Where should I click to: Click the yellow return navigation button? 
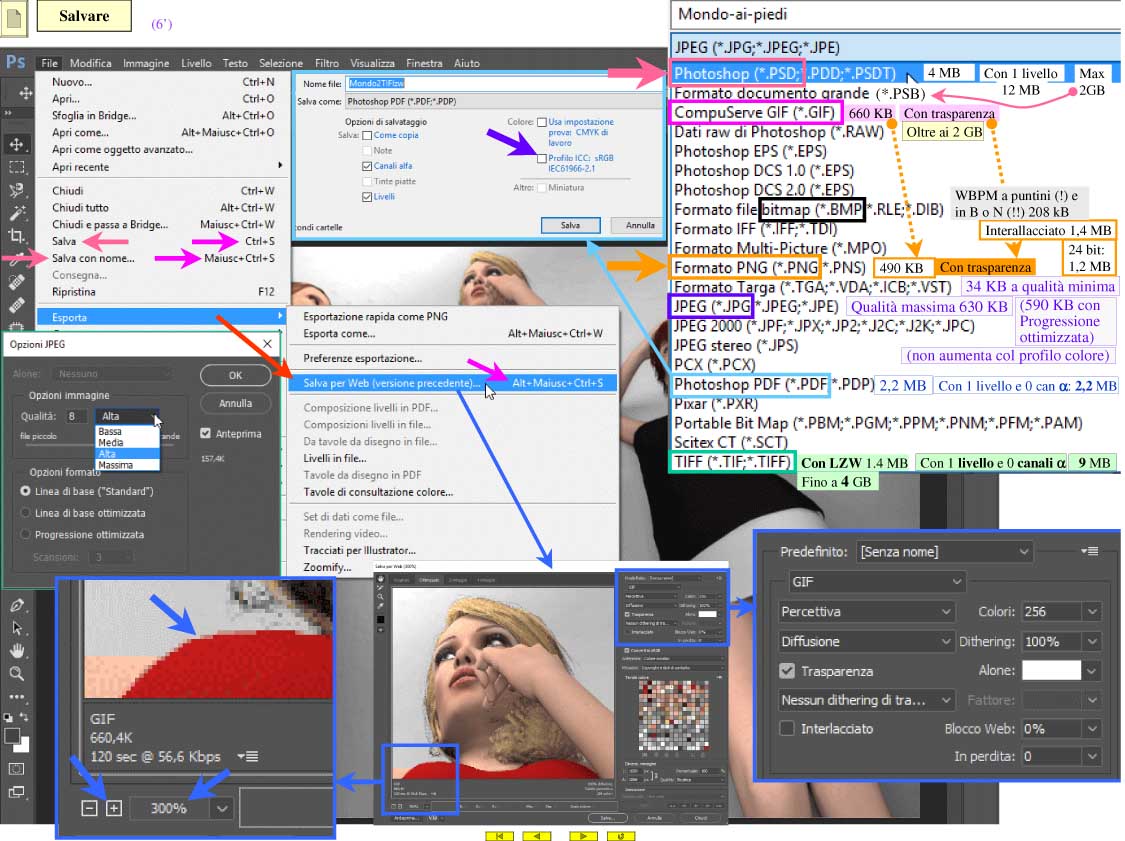click(621, 836)
